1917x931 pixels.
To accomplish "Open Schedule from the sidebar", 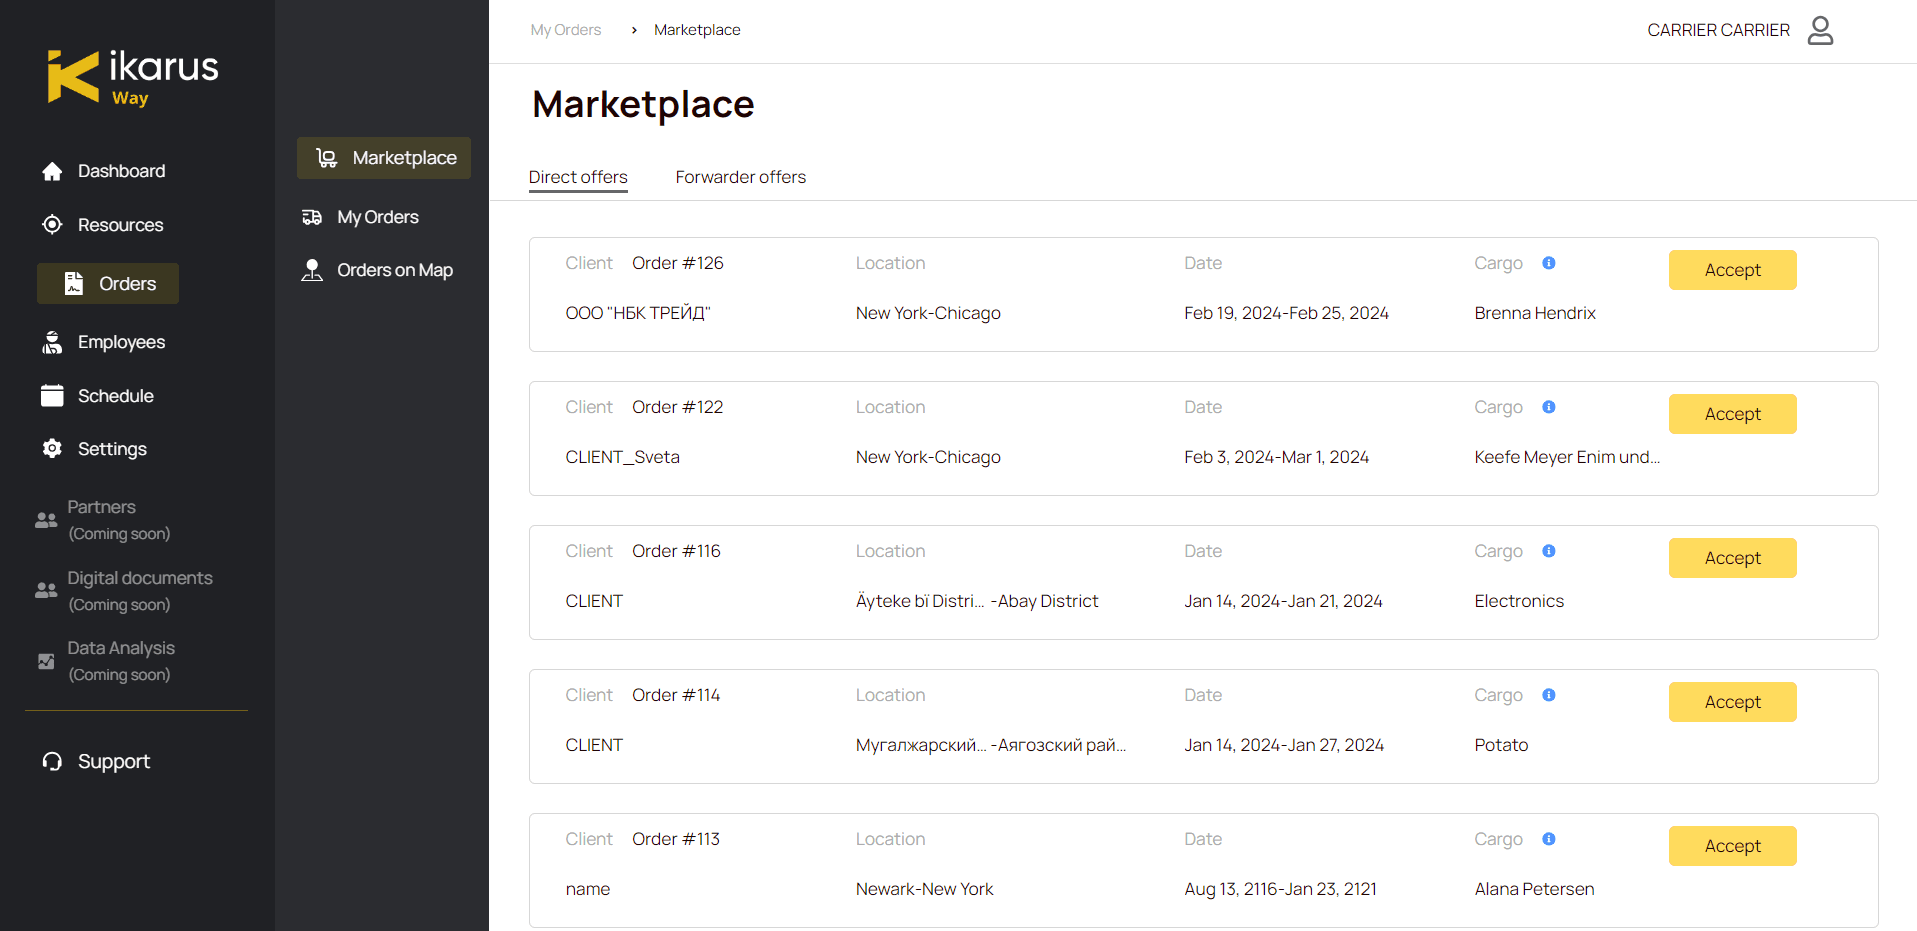I will [x=98, y=396].
